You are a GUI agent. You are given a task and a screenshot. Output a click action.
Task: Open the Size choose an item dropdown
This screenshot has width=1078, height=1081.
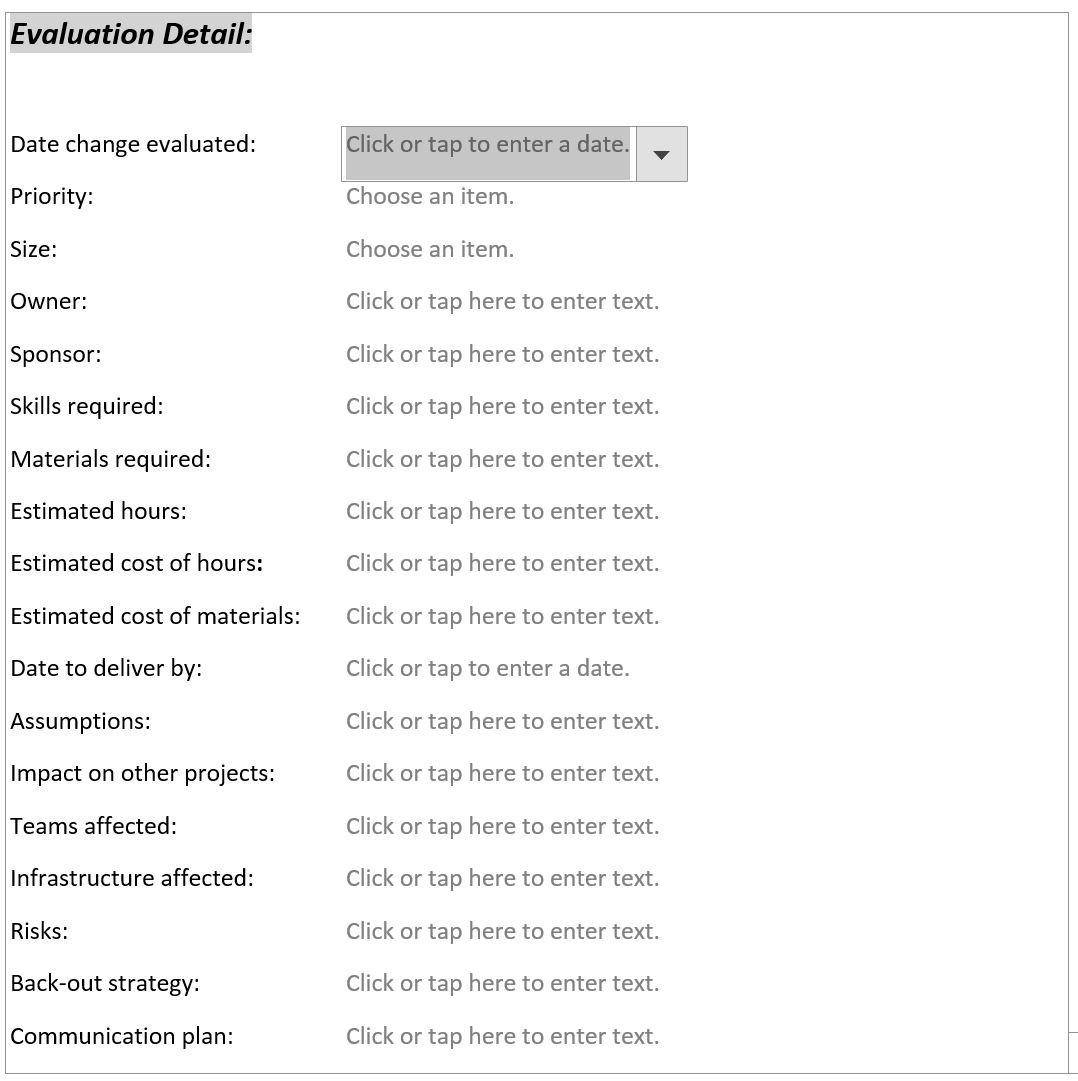click(x=430, y=250)
